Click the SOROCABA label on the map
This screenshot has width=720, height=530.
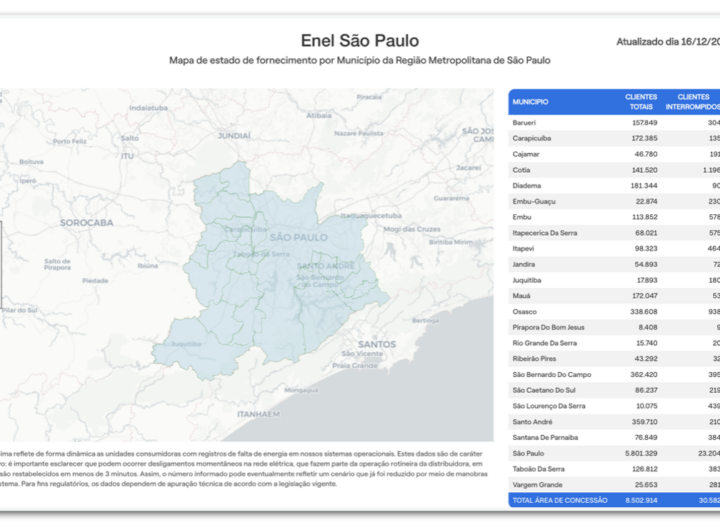[x=86, y=222]
